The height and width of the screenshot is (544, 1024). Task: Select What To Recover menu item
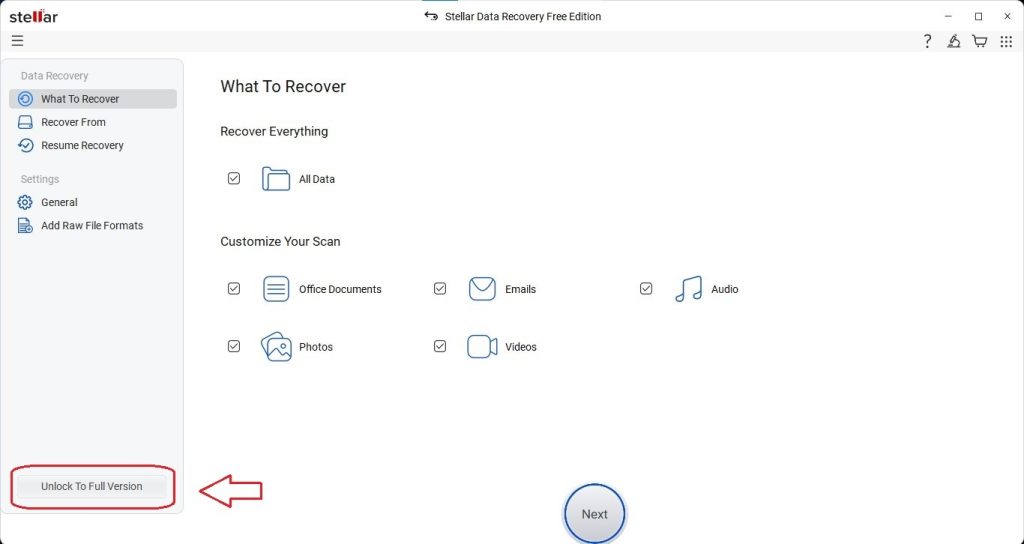point(93,99)
